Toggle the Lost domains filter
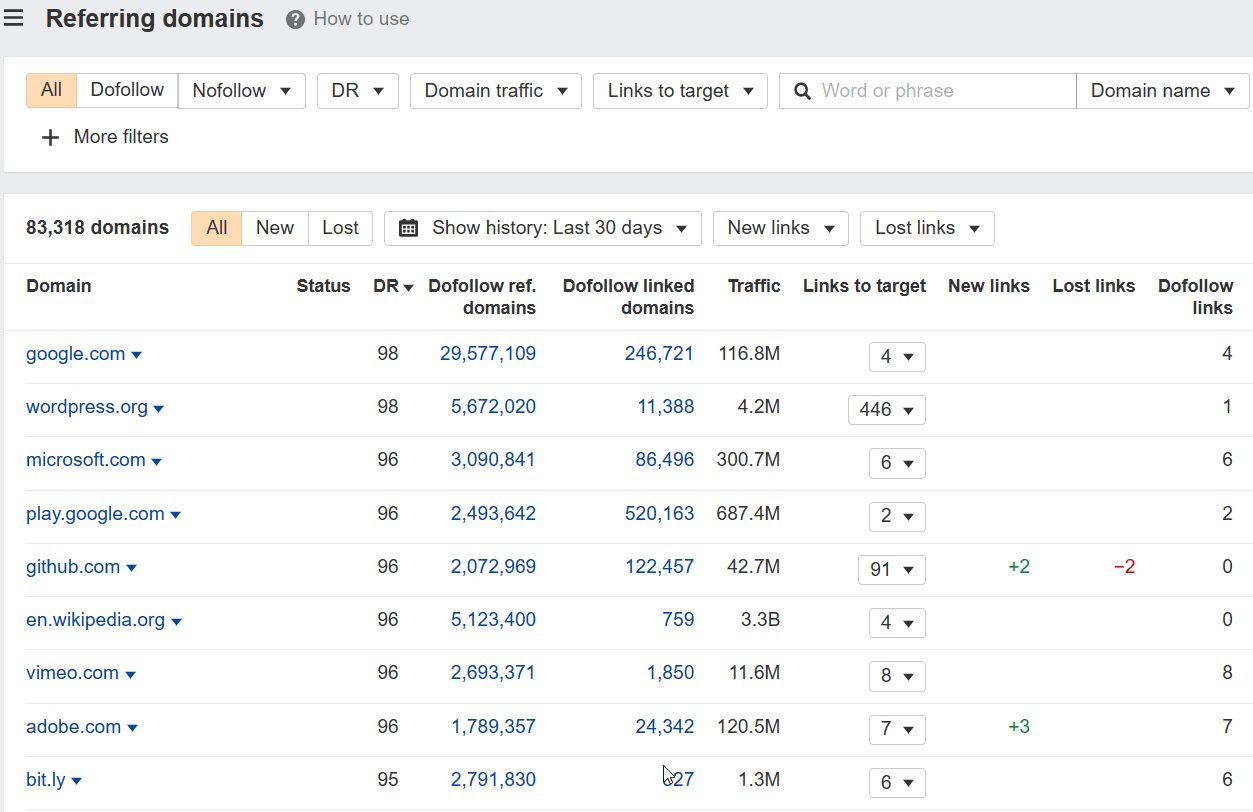The width and height of the screenshot is (1253, 812). [340, 228]
